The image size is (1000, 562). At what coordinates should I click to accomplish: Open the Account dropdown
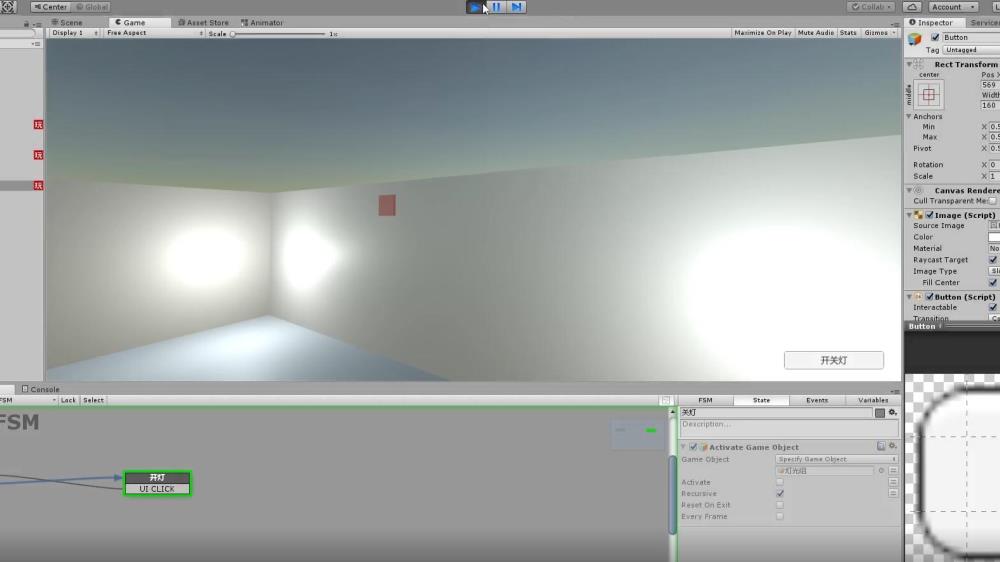[953, 7]
